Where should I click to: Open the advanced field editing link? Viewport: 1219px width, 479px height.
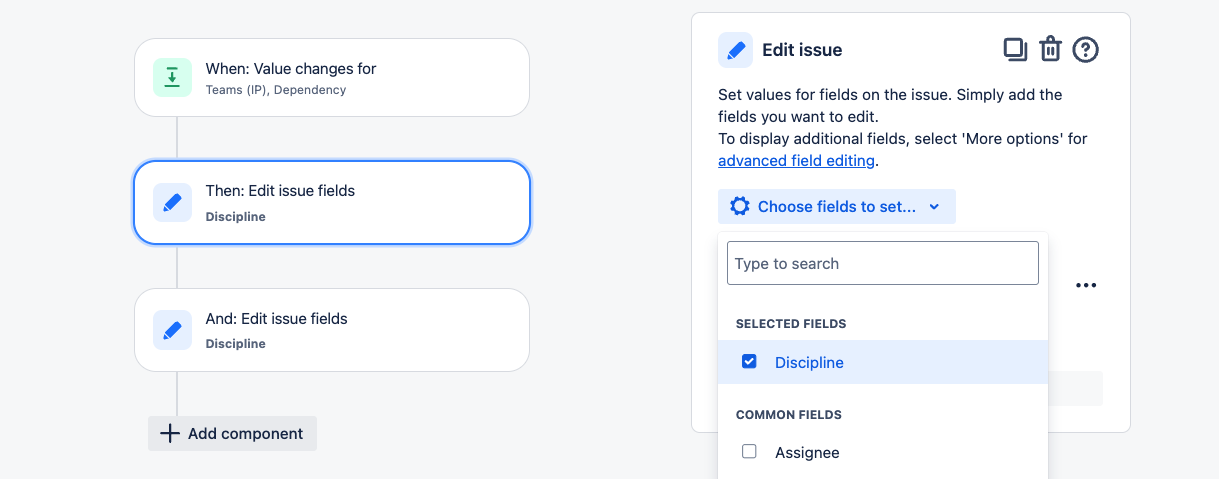[x=797, y=160]
